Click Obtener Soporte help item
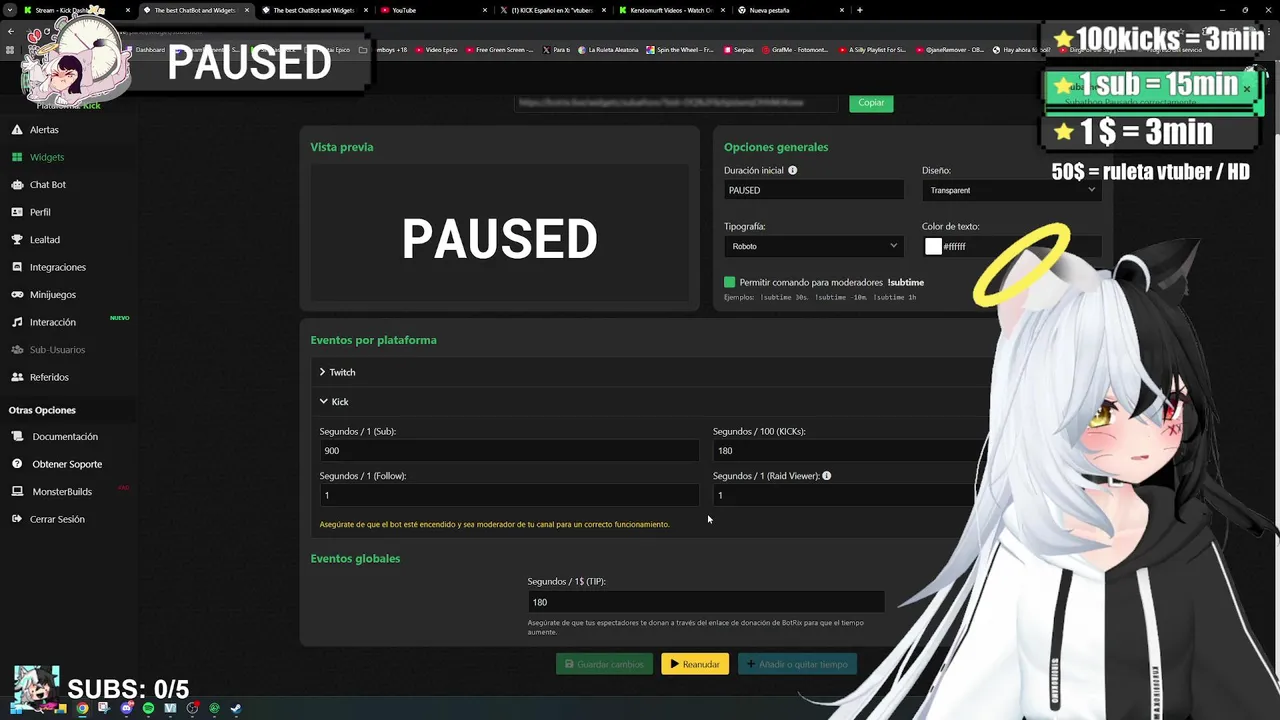 [66, 464]
